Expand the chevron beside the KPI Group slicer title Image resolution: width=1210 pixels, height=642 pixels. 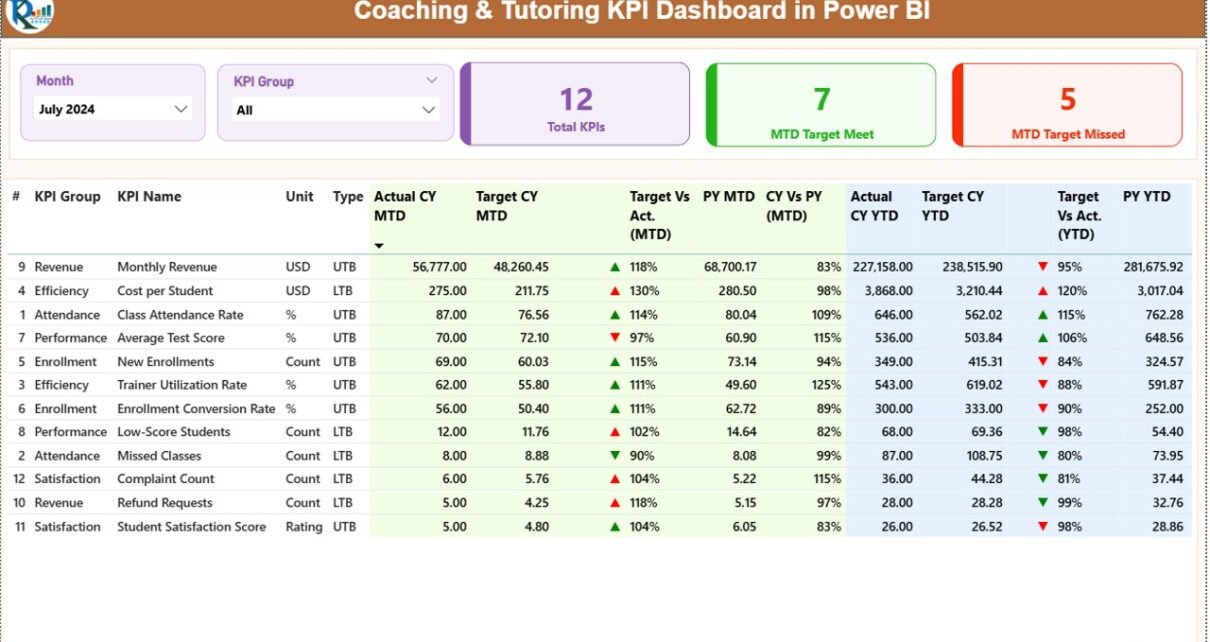coord(432,81)
